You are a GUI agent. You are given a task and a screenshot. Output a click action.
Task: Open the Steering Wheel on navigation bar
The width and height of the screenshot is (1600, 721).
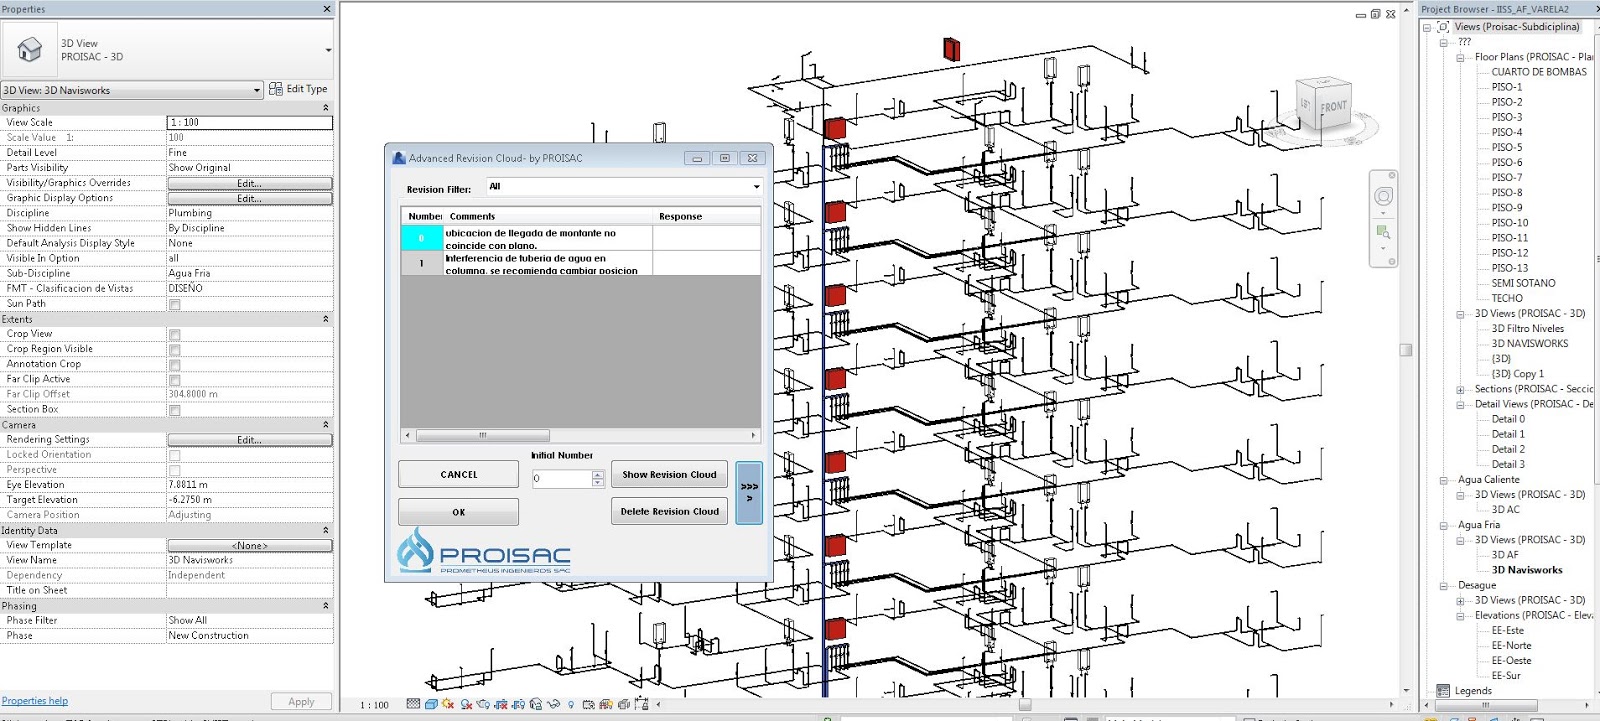(1383, 196)
